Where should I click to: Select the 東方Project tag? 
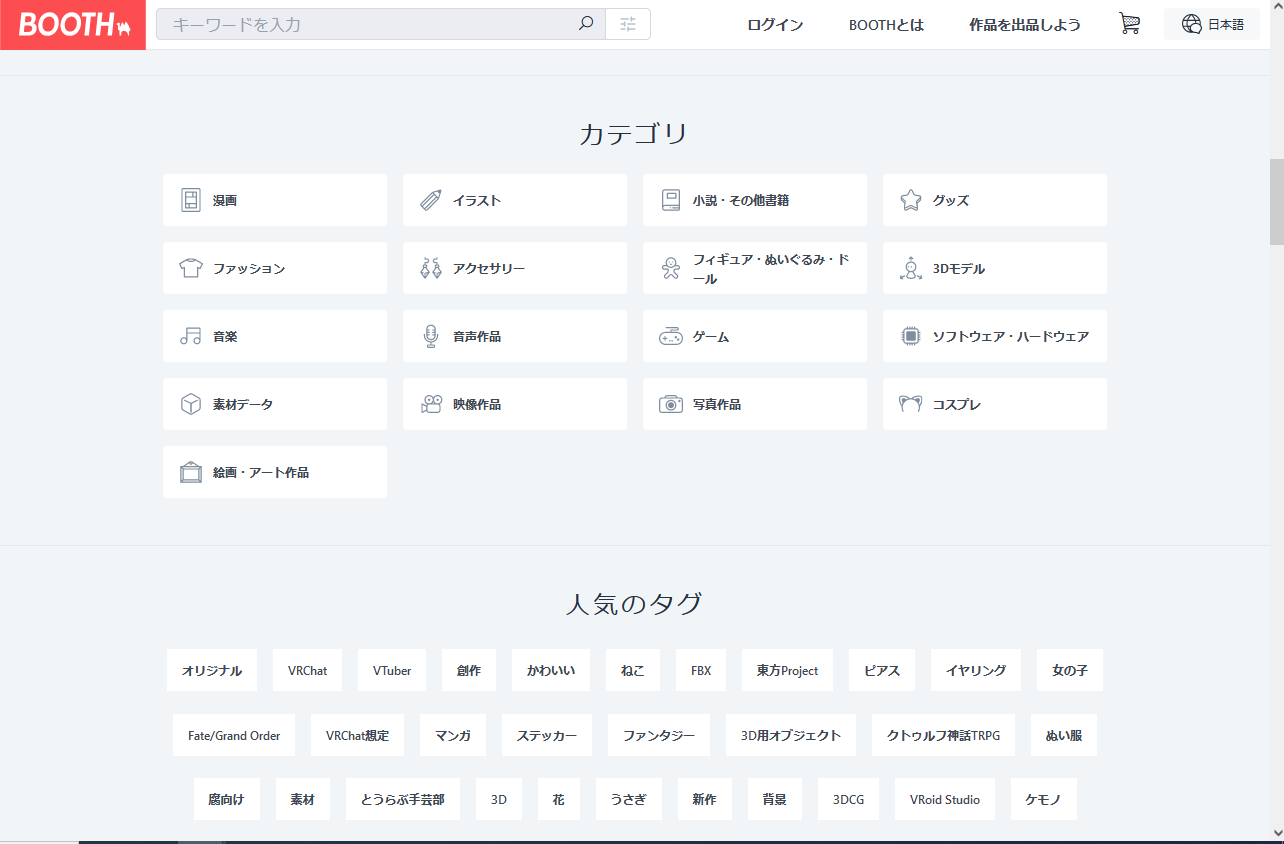tap(787, 670)
